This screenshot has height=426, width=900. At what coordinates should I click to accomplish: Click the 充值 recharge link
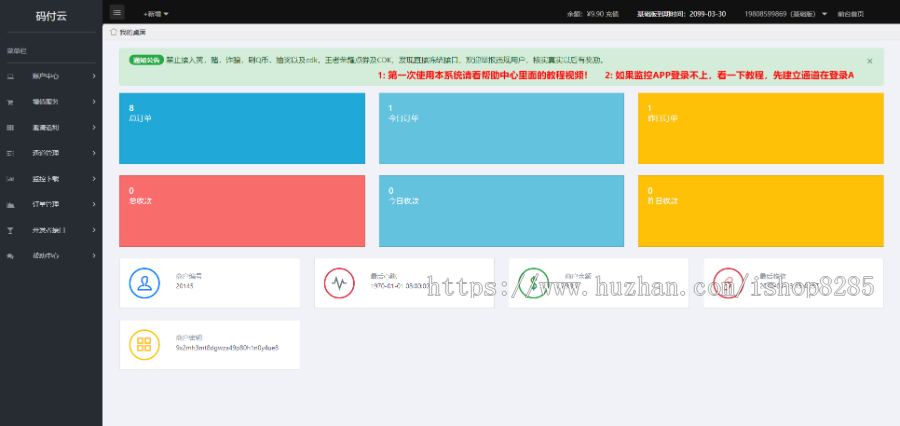pos(612,14)
